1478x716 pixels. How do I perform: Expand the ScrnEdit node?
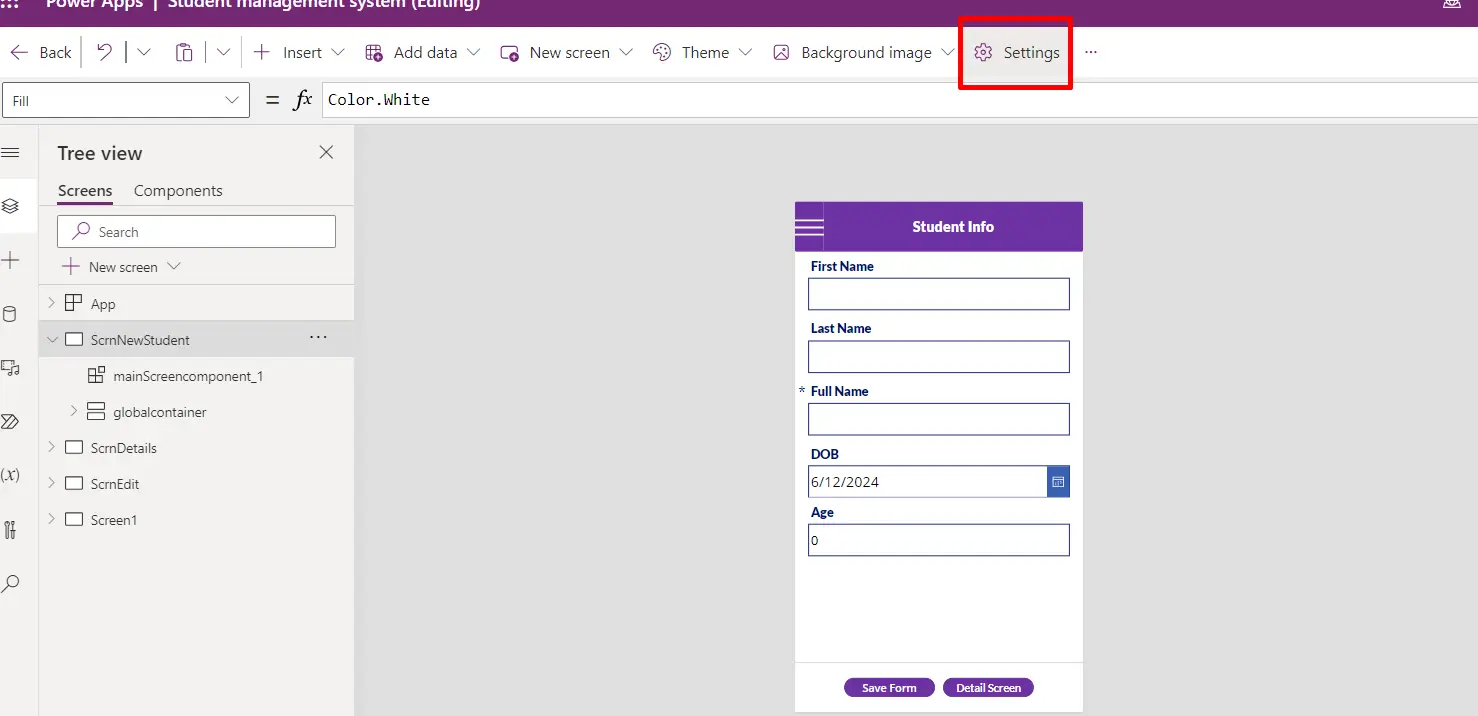[x=52, y=483]
